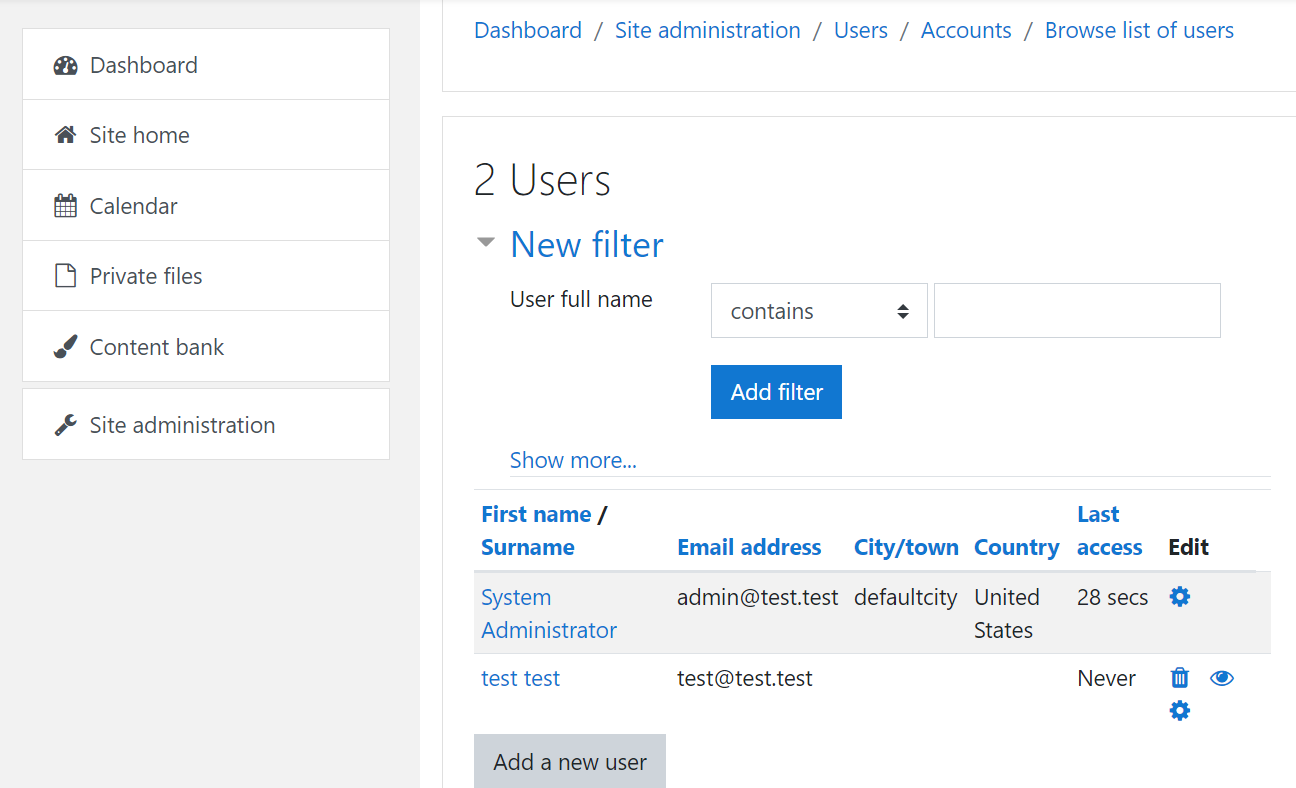
Task: Open the Content bank paintbrush icon
Action: tap(65, 346)
